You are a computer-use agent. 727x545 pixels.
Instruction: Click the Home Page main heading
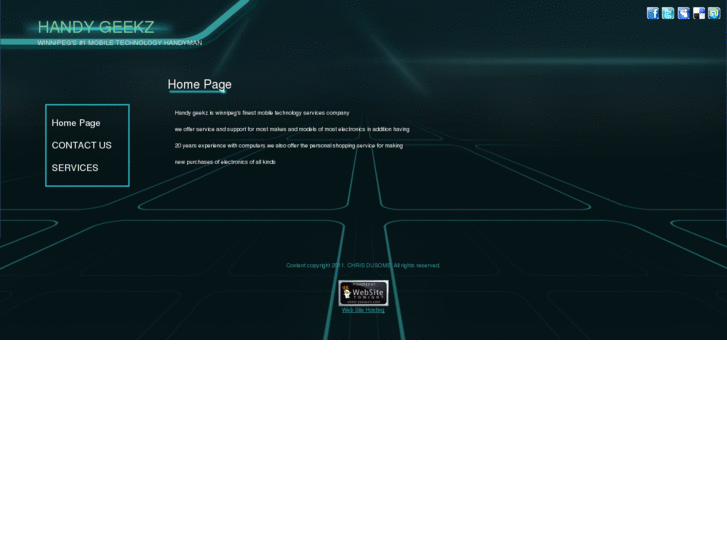199,84
